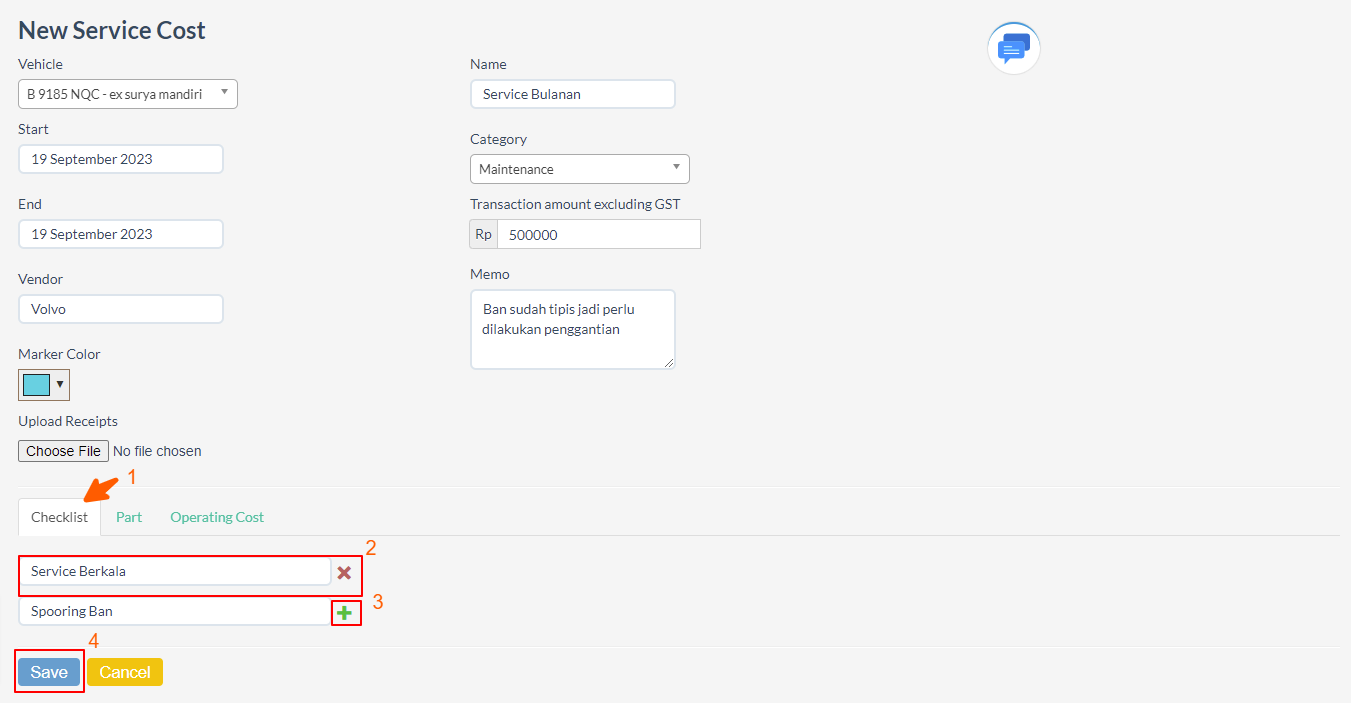
Task: Focus the transaction amount field
Action: coord(598,234)
